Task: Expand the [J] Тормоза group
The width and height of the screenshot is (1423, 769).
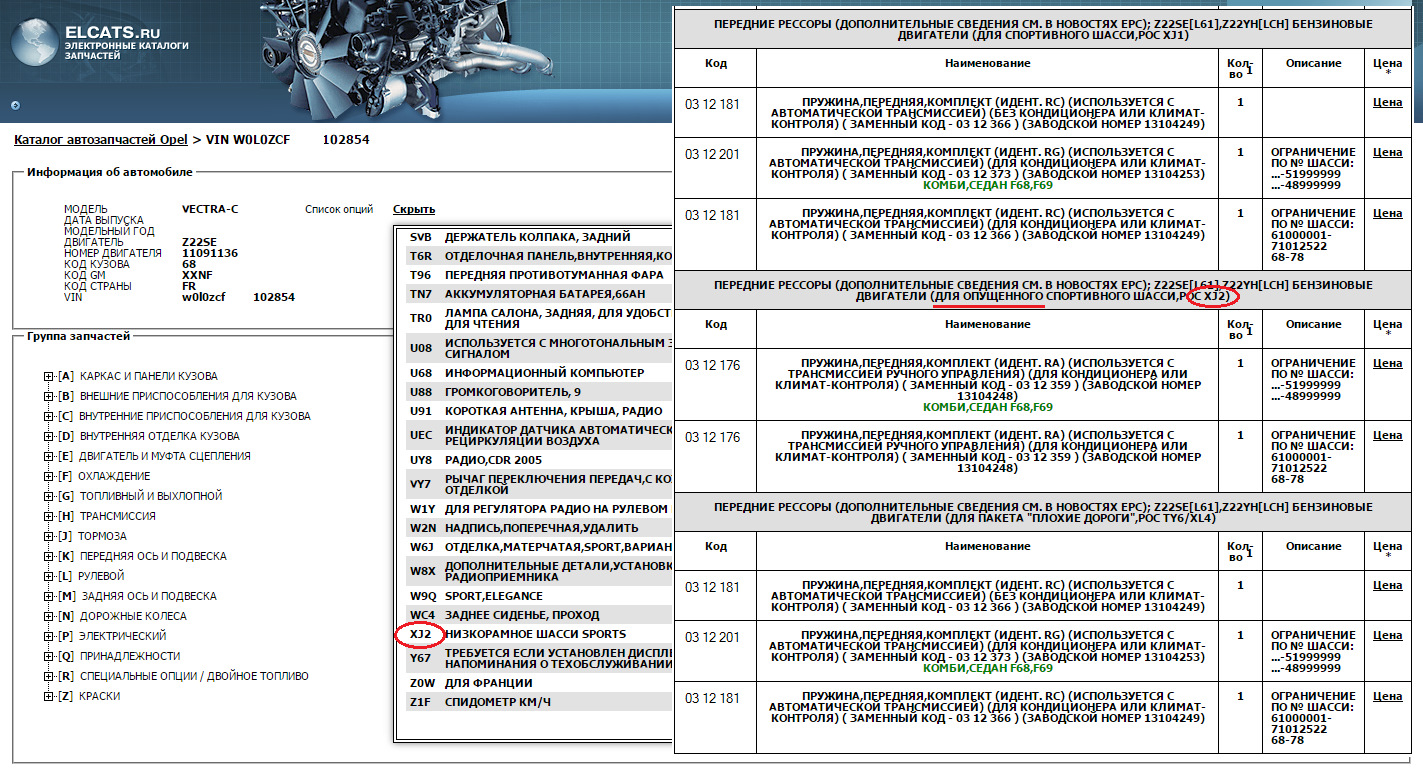Action: click(x=48, y=536)
